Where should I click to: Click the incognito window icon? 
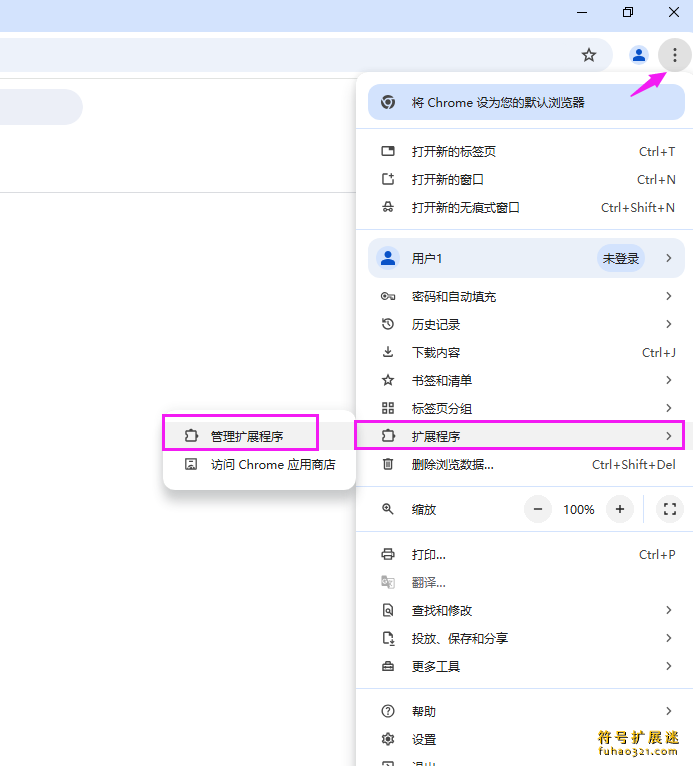pyautogui.click(x=388, y=207)
